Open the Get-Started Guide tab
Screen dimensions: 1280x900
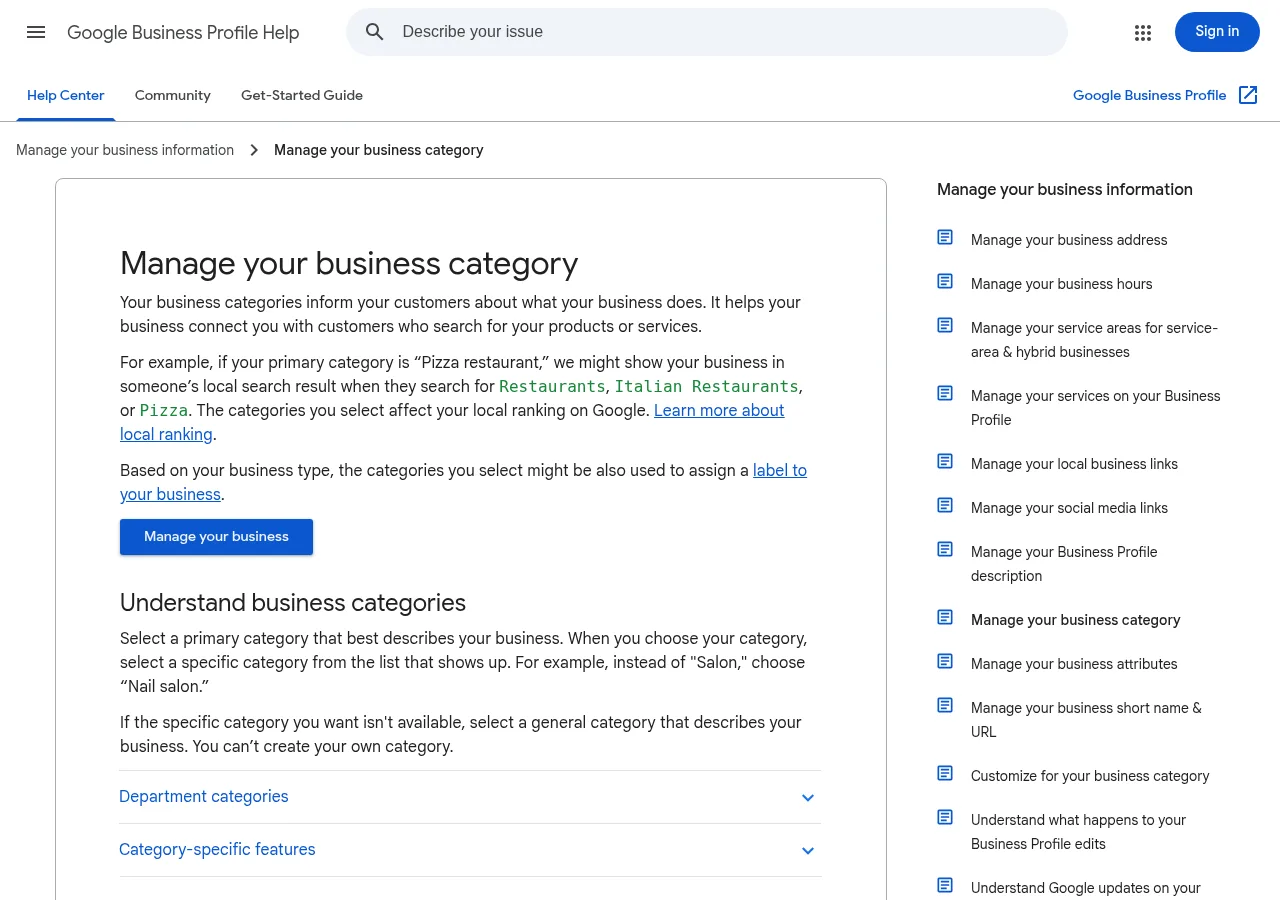coord(302,96)
